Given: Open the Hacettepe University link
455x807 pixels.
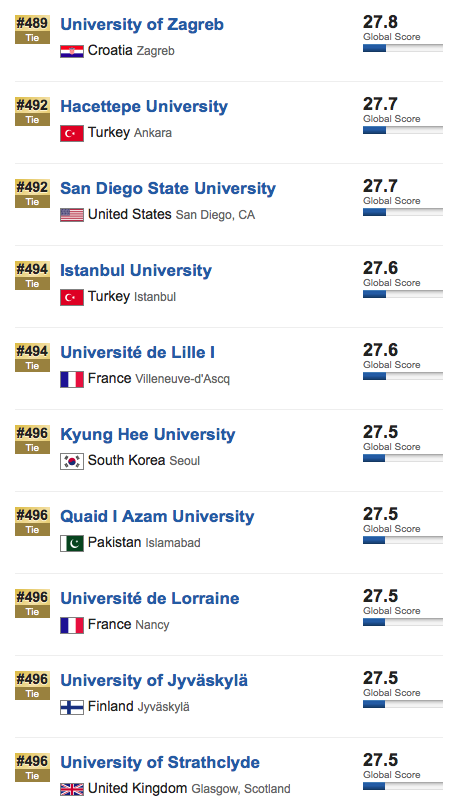Looking at the screenshot, I should [x=144, y=106].
